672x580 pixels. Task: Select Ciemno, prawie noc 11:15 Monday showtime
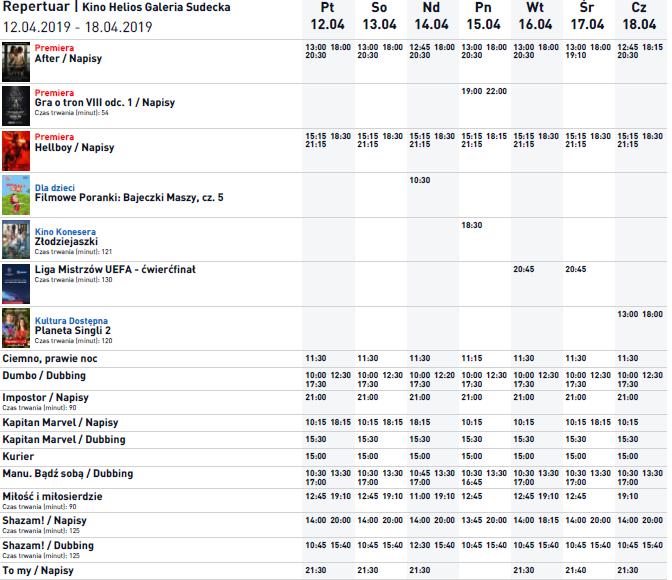(472, 358)
